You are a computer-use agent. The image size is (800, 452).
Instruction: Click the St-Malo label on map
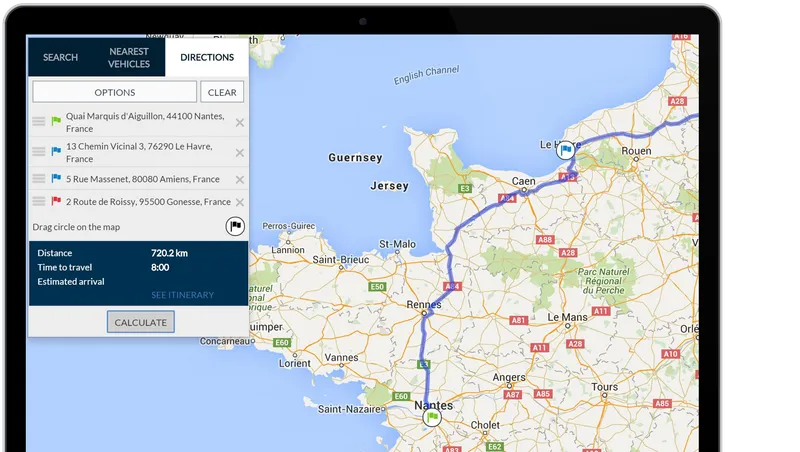point(397,244)
